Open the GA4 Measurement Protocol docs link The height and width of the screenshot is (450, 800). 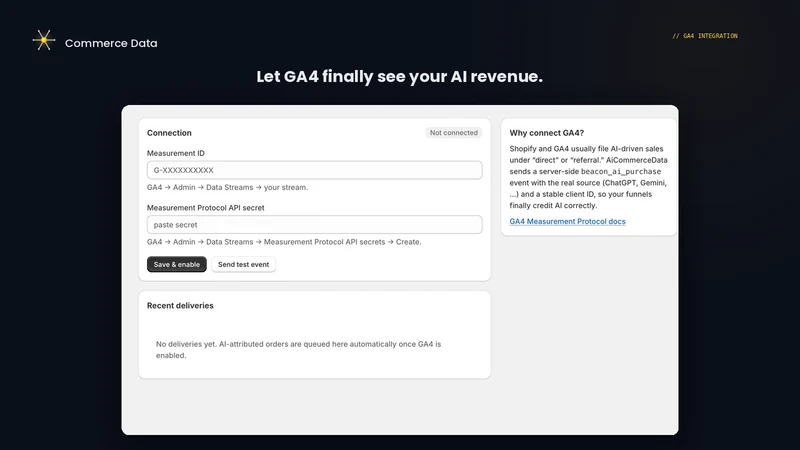coord(567,221)
